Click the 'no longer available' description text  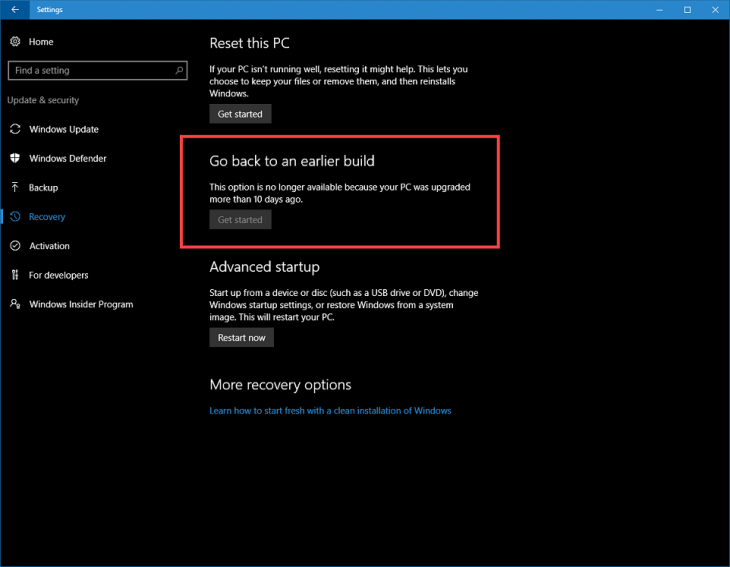tap(340, 193)
